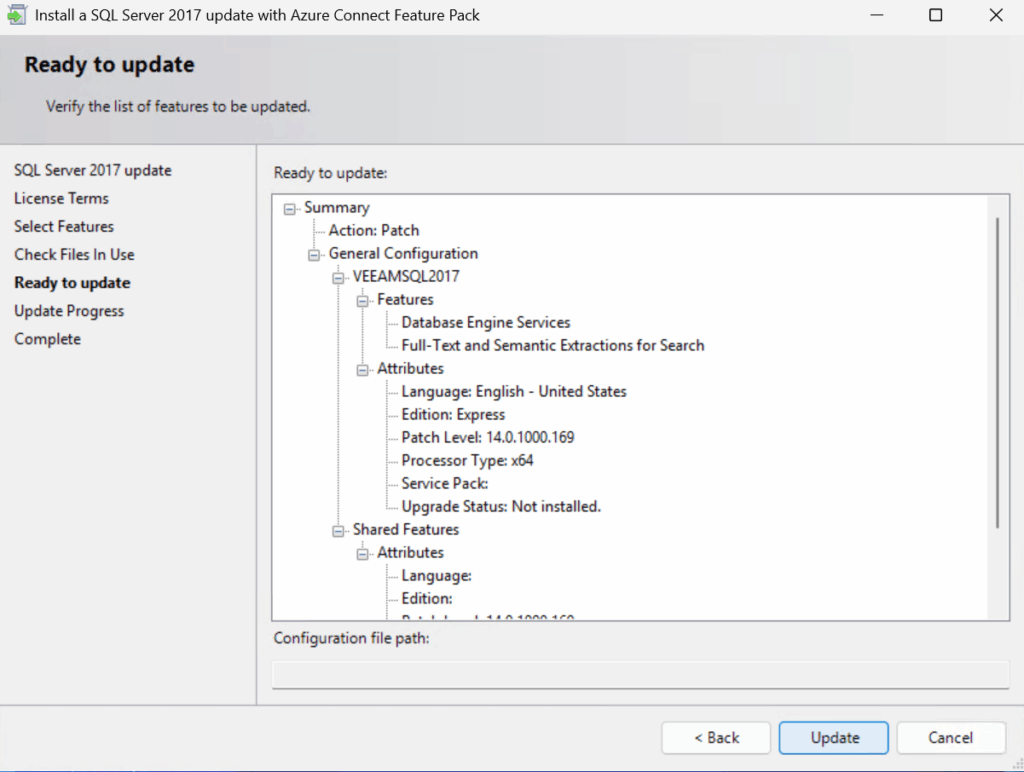Screen dimensions: 1024x772
Task: Go to Select Features step
Action: pyautogui.click(x=64, y=227)
